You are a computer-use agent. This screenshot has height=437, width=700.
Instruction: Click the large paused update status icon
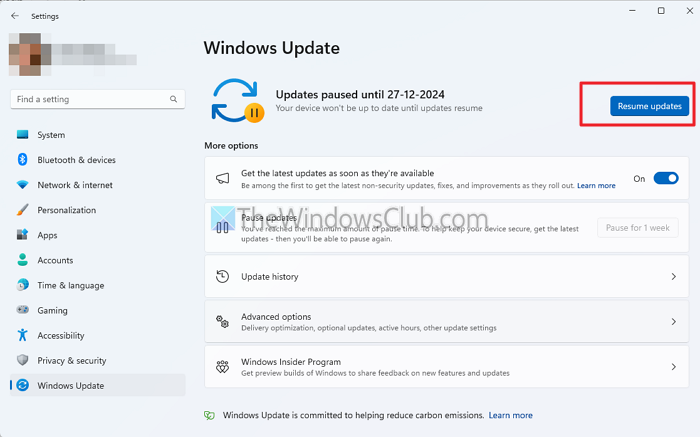[x=238, y=101]
